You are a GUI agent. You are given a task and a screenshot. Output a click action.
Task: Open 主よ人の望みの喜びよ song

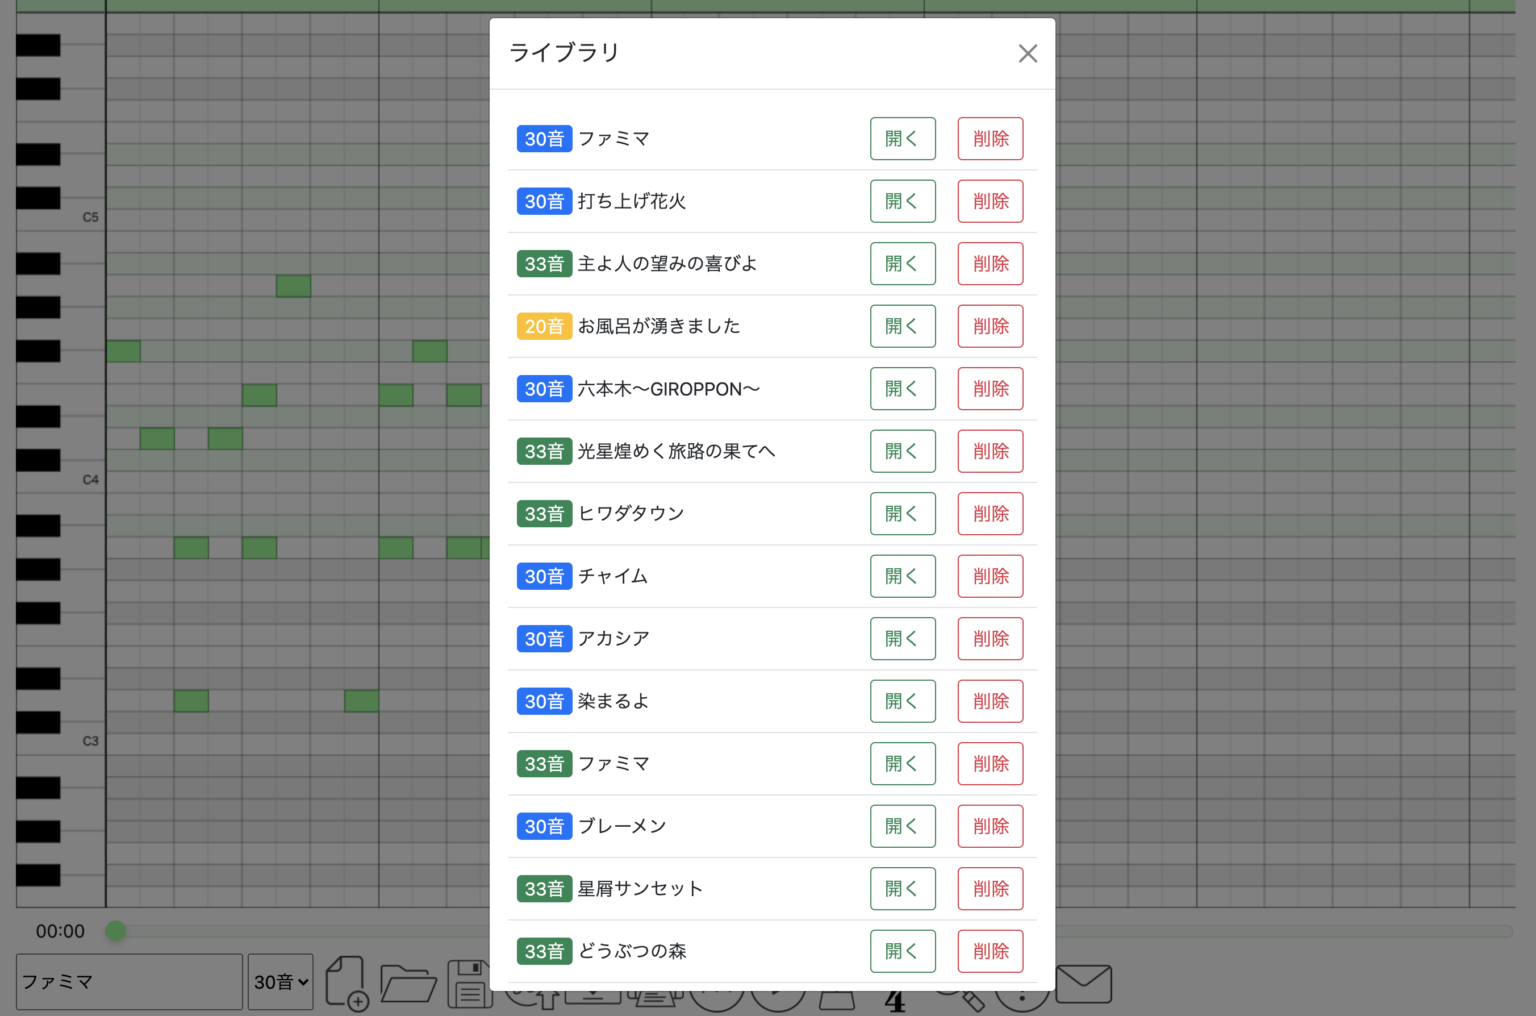point(902,264)
